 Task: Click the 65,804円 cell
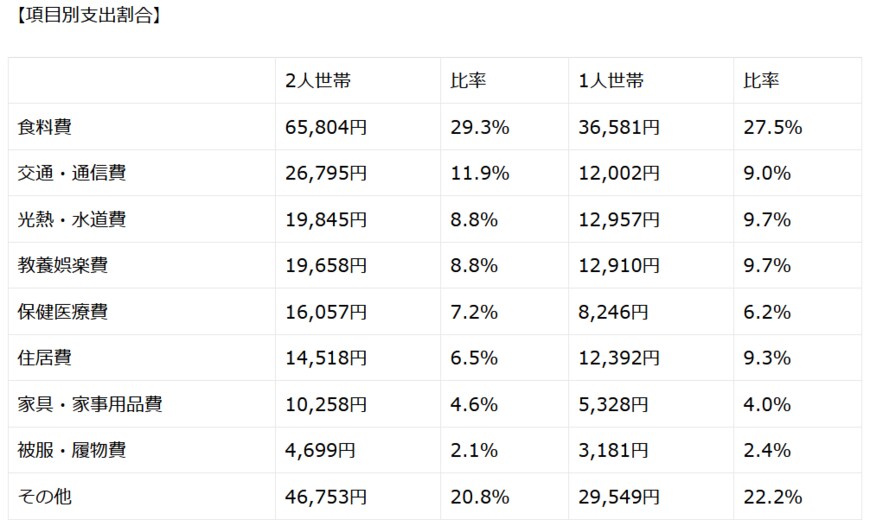(326, 127)
